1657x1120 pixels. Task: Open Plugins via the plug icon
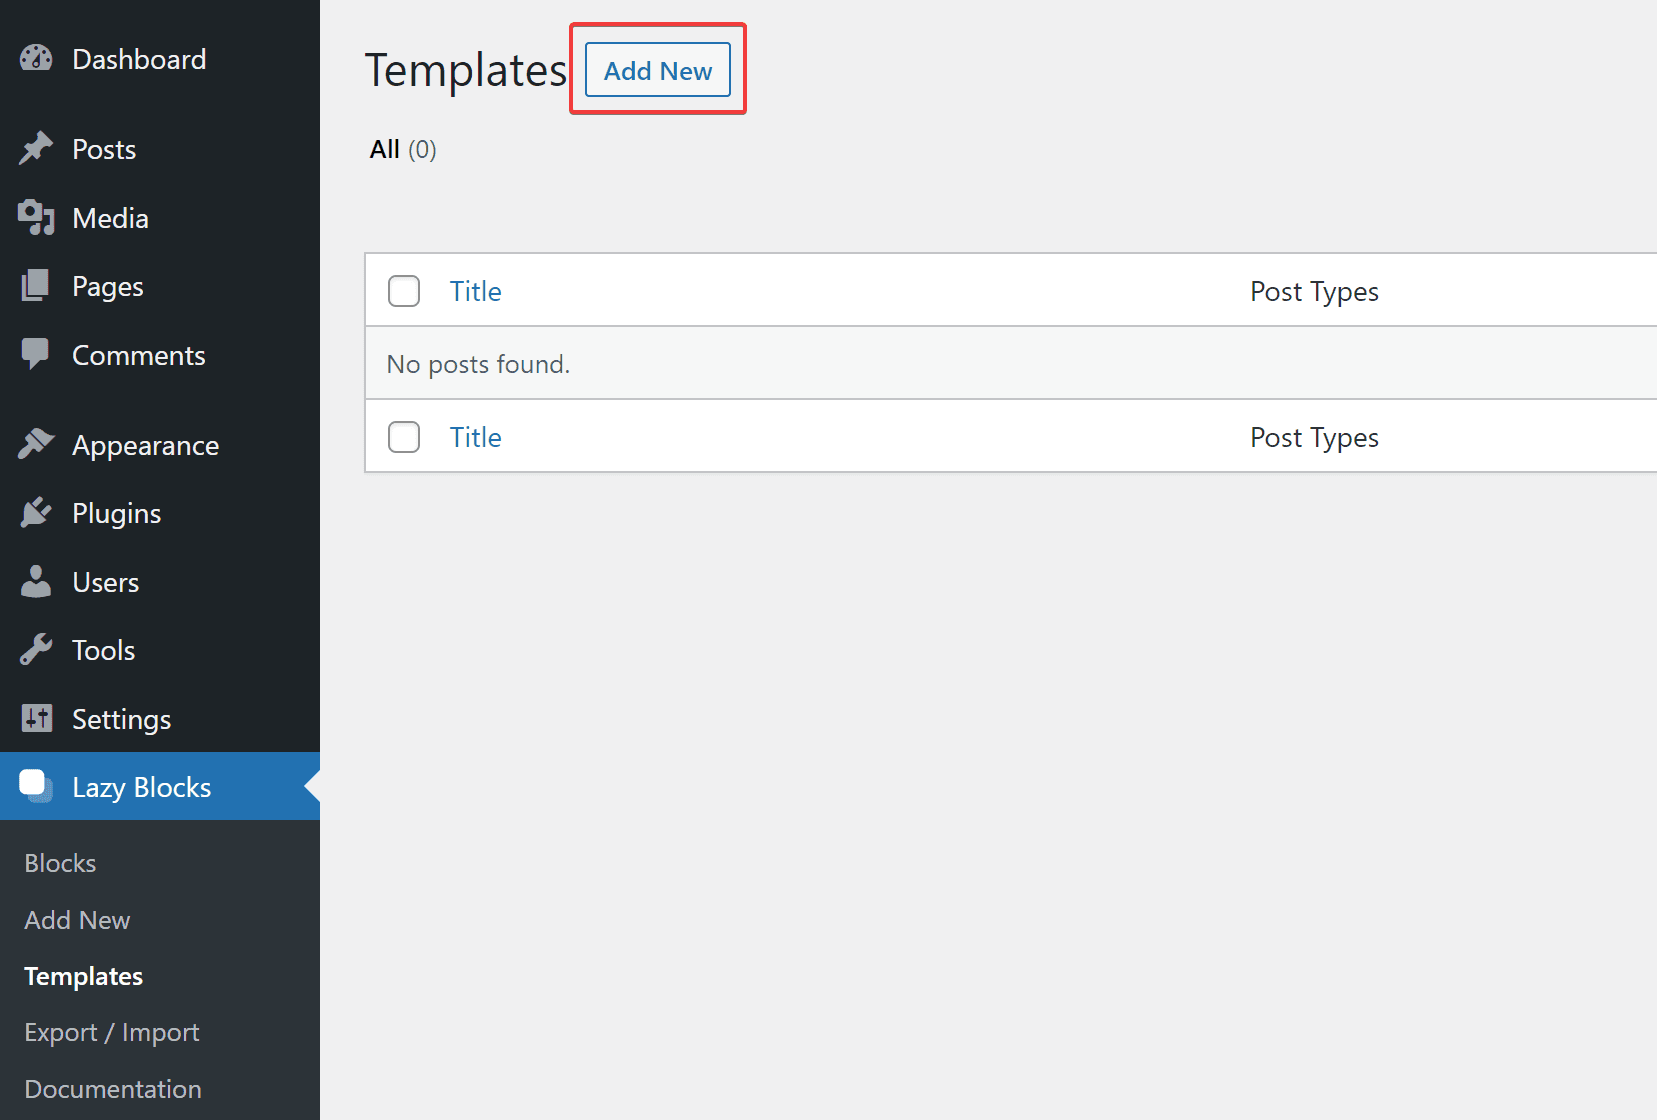[x=36, y=512]
